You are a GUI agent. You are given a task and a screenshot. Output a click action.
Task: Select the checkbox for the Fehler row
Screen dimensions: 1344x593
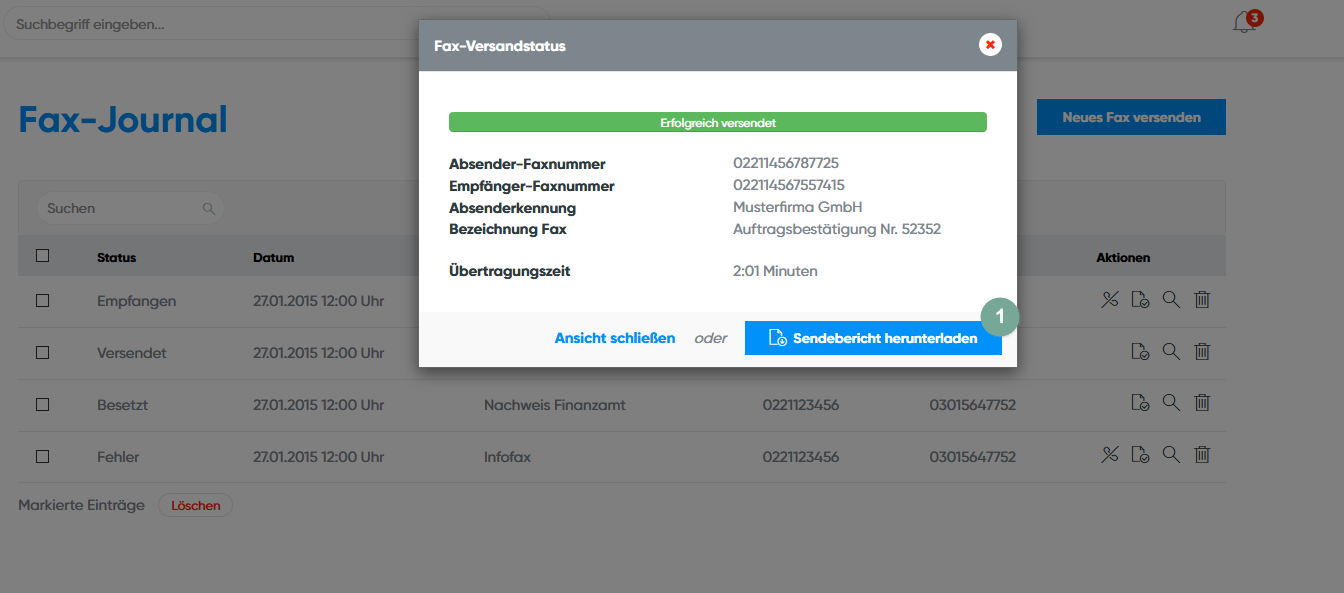[x=42, y=456]
